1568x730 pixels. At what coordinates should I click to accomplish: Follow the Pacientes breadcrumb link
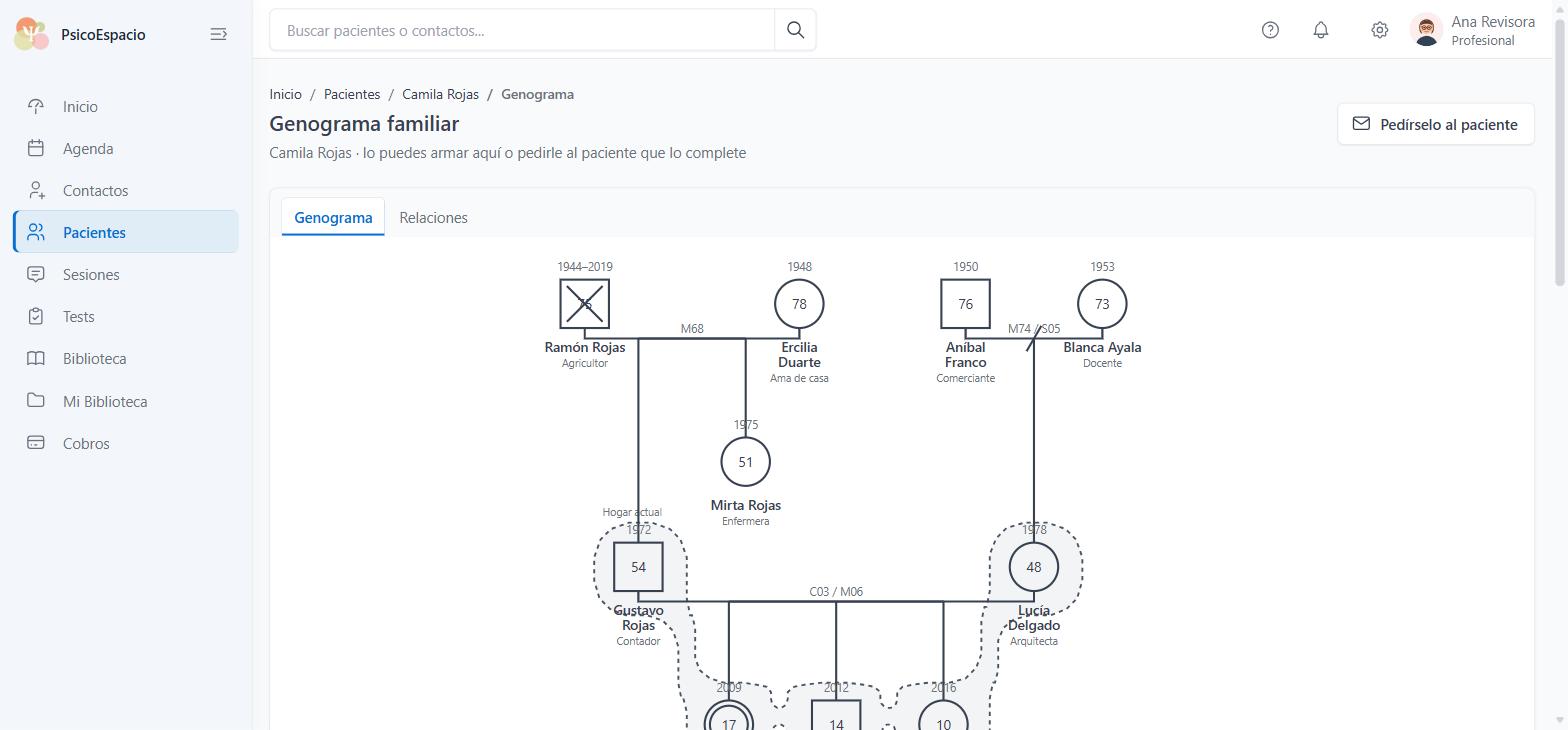coord(352,94)
